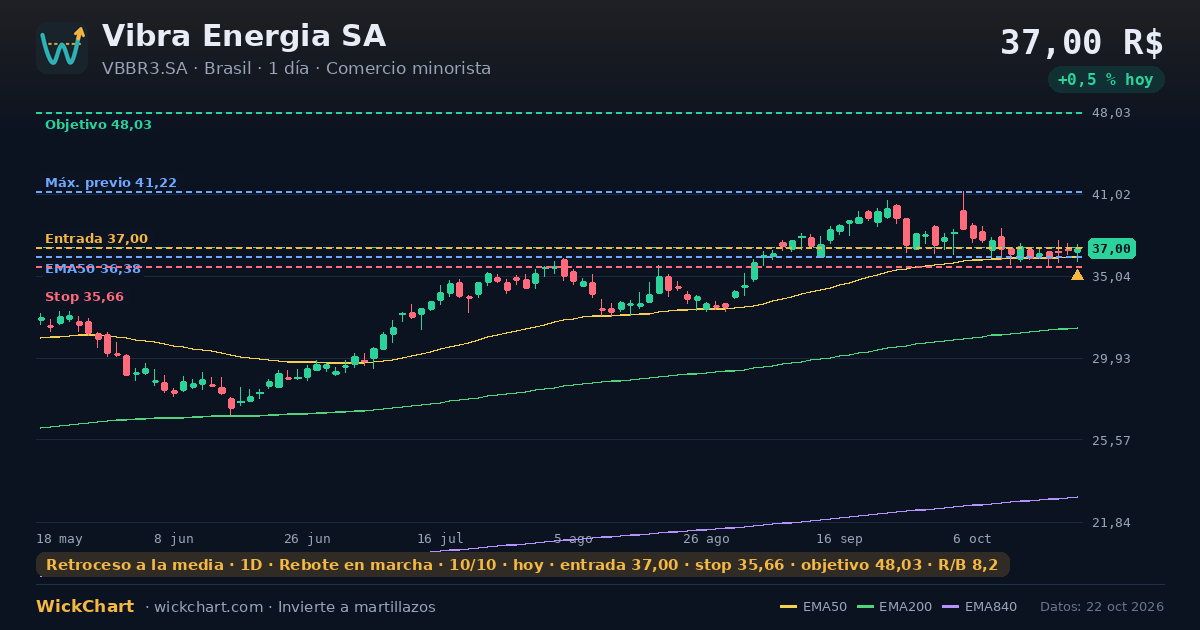Click the 5 ago date label
This screenshot has width=1200, height=630.
(573, 539)
